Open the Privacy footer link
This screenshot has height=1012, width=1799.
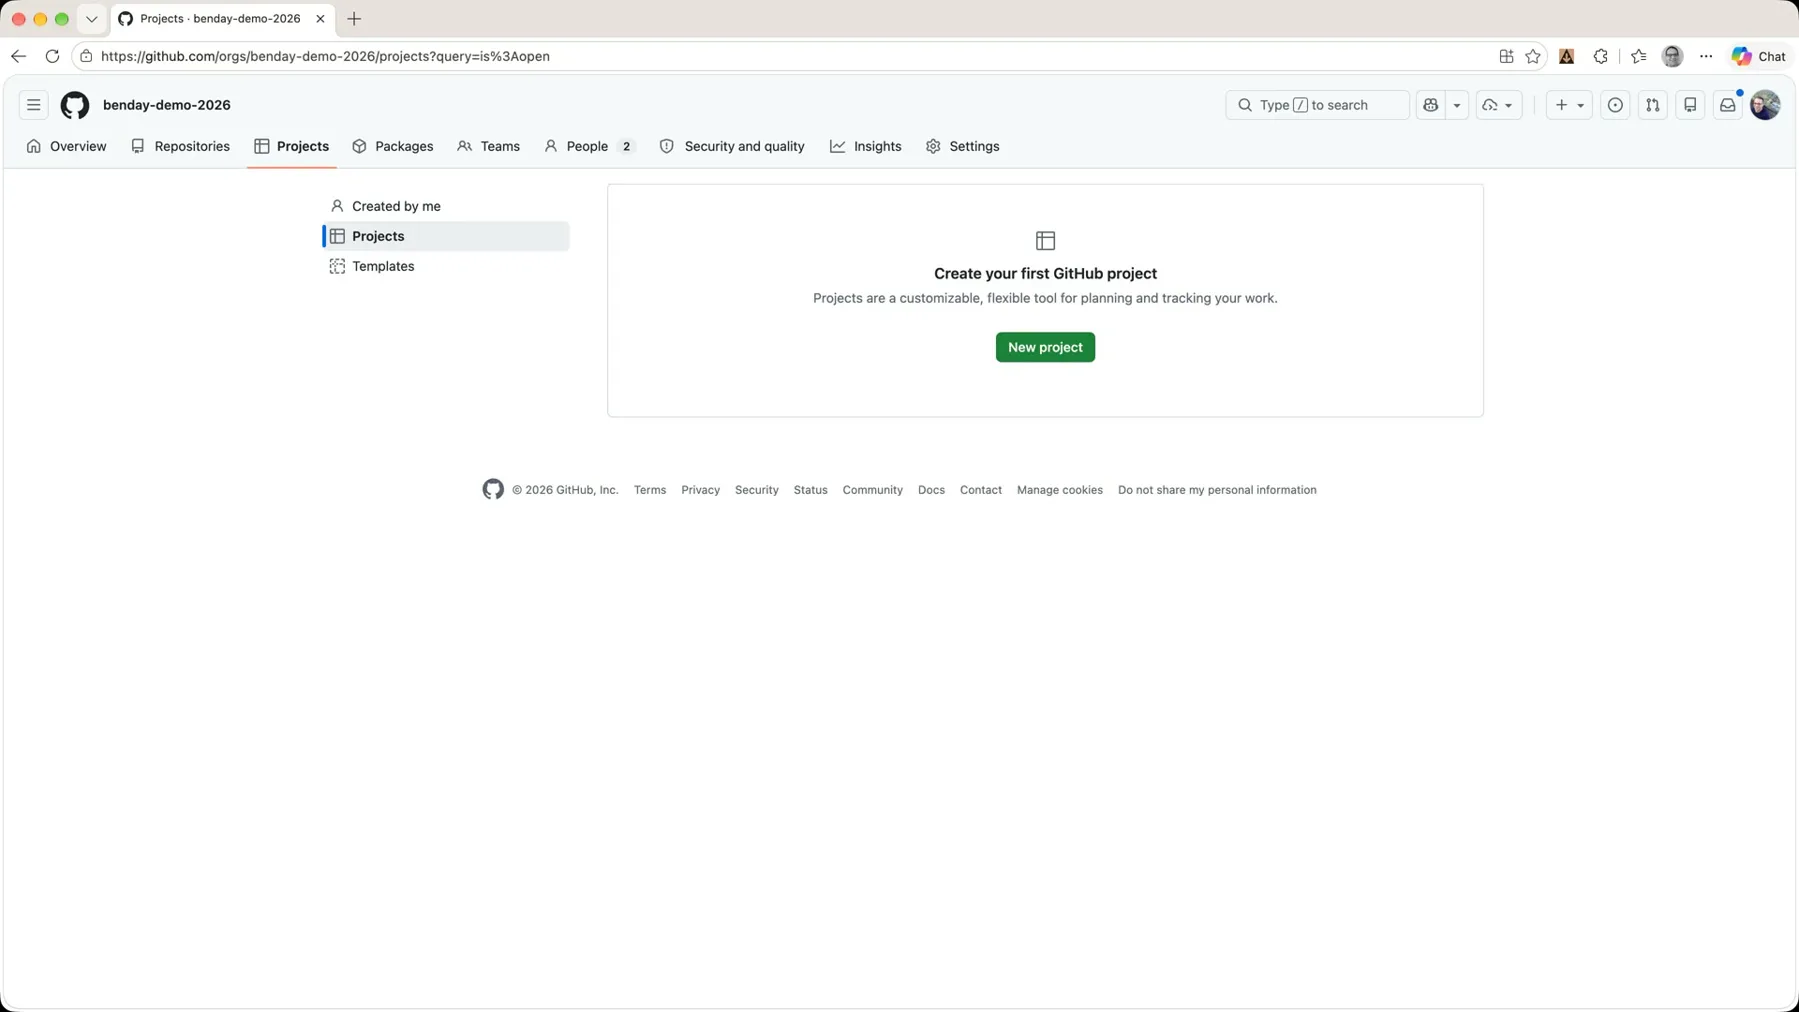tap(700, 490)
